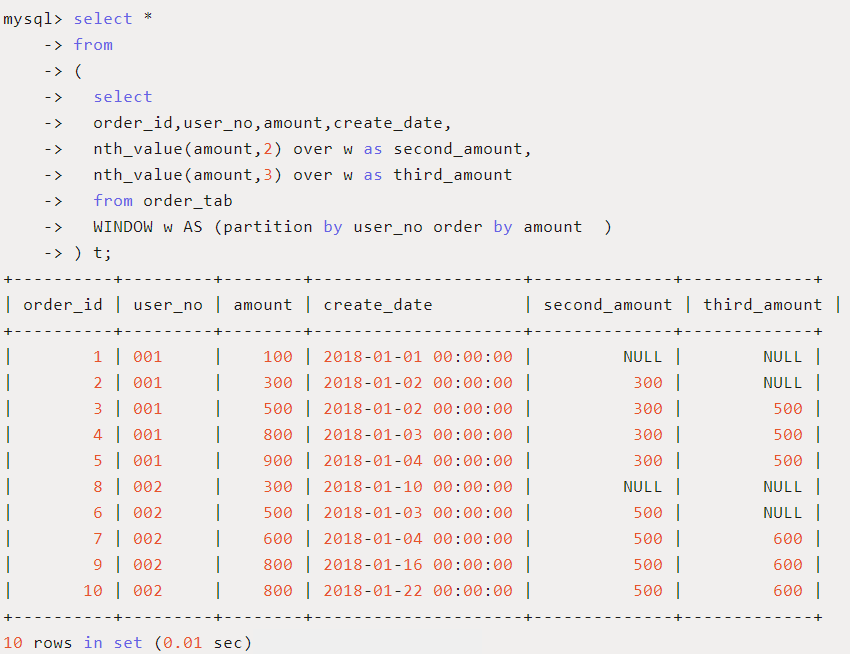Select the third_amount column header
Image resolution: width=850 pixels, height=654 pixels.
click(x=762, y=304)
